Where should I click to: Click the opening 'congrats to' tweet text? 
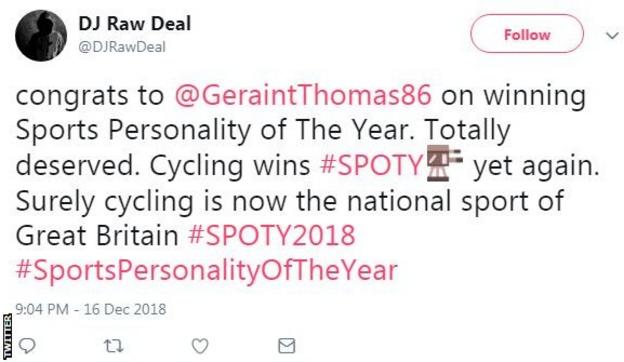(x=90, y=96)
